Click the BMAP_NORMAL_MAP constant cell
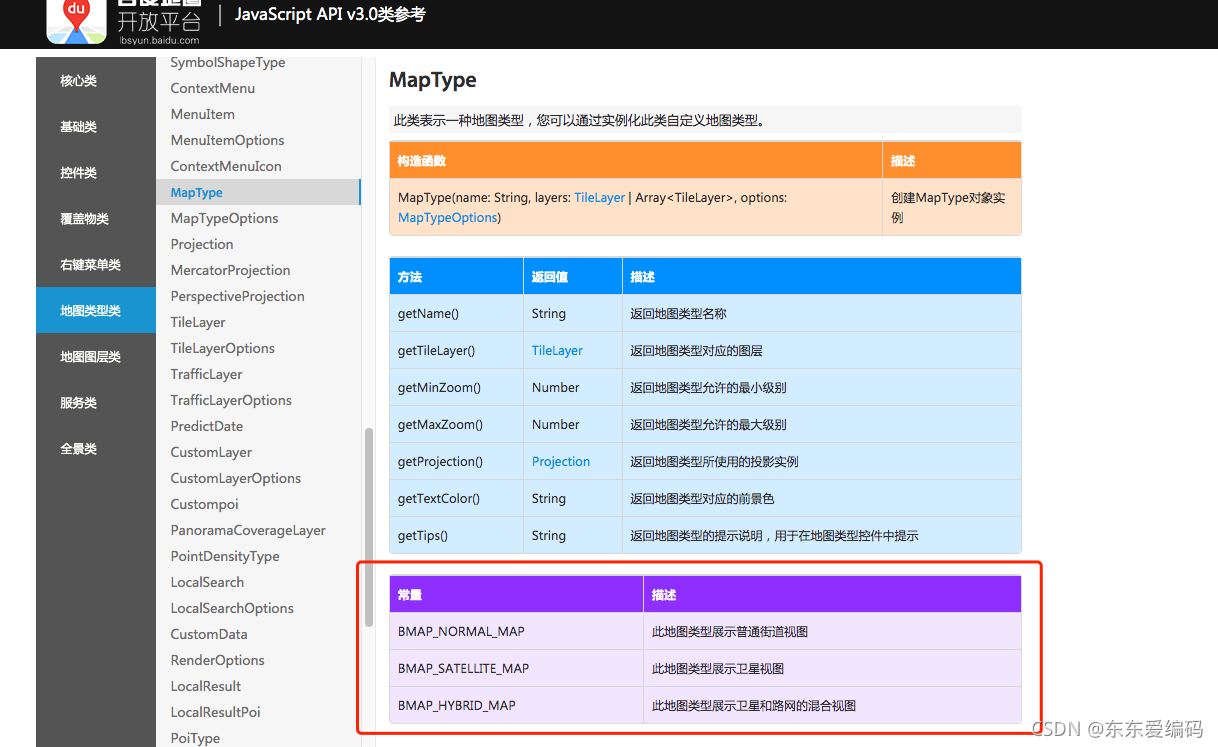The height and width of the screenshot is (747, 1218). (517, 631)
